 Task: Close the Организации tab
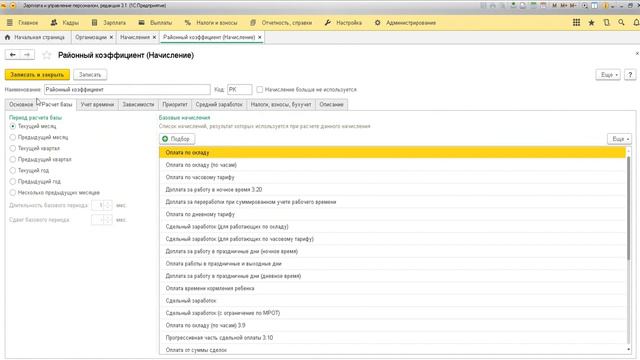[x=111, y=37]
